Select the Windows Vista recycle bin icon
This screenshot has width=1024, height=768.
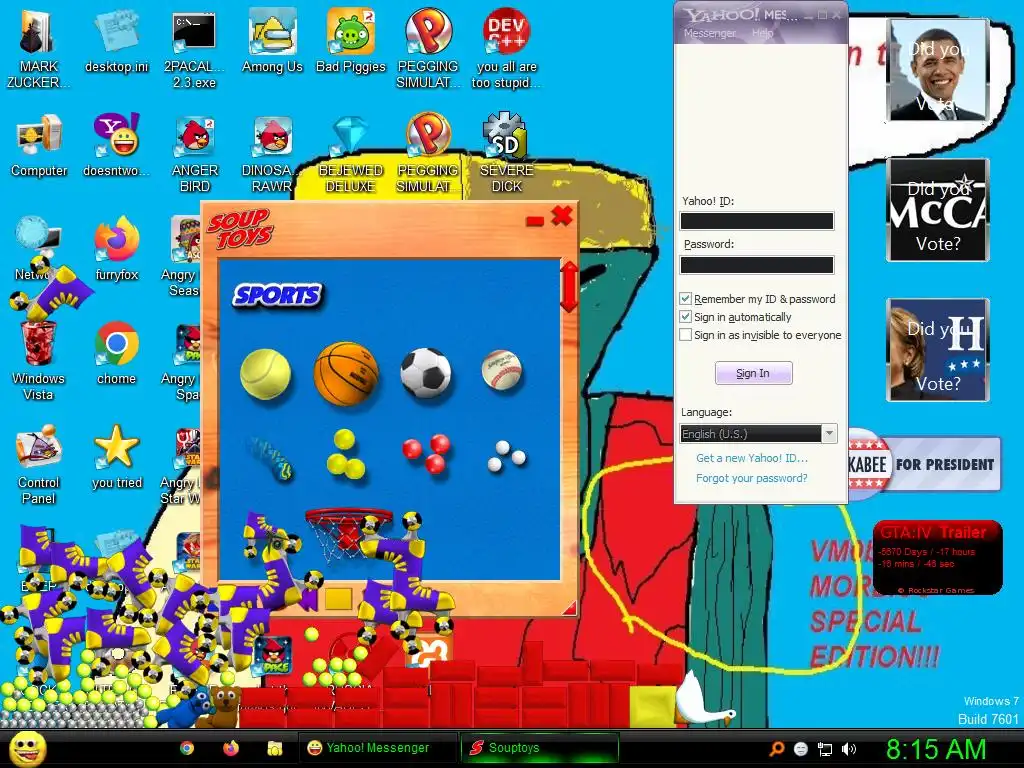point(38,360)
